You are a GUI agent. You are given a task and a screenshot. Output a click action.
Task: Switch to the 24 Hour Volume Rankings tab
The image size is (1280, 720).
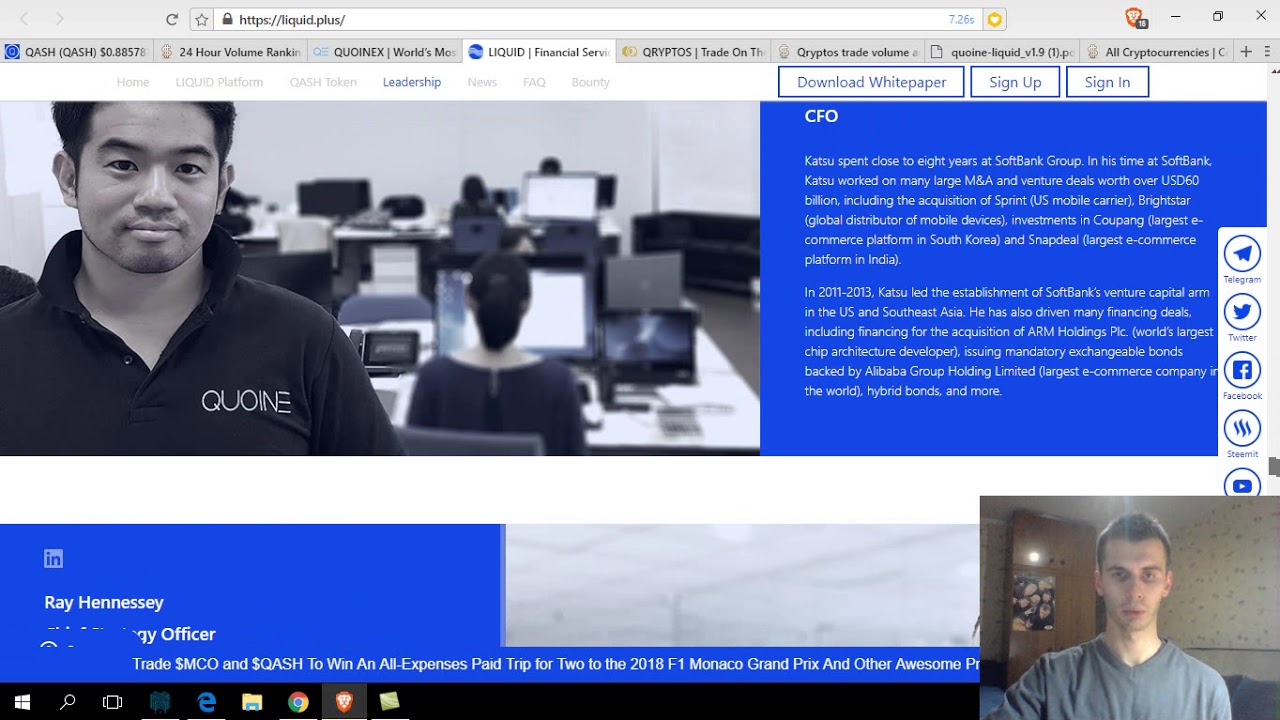tap(231, 52)
